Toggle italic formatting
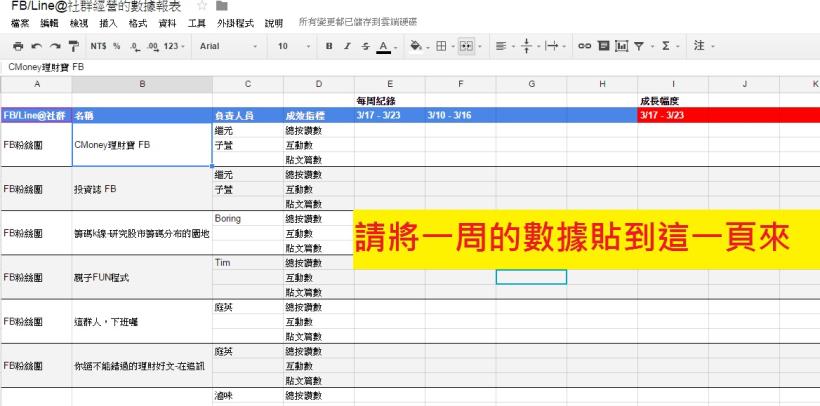The height and width of the screenshot is (406, 820). (347, 46)
